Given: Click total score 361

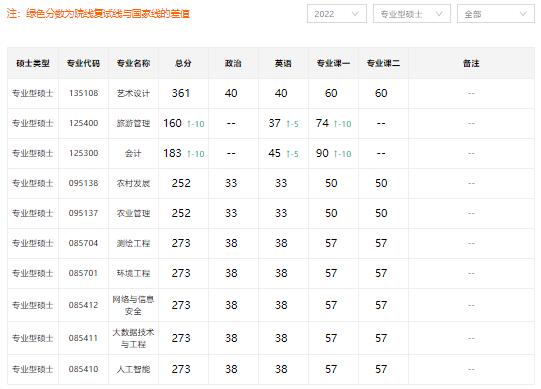Looking at the screenshot, I should pyautogui.click(x=181, y=93).
